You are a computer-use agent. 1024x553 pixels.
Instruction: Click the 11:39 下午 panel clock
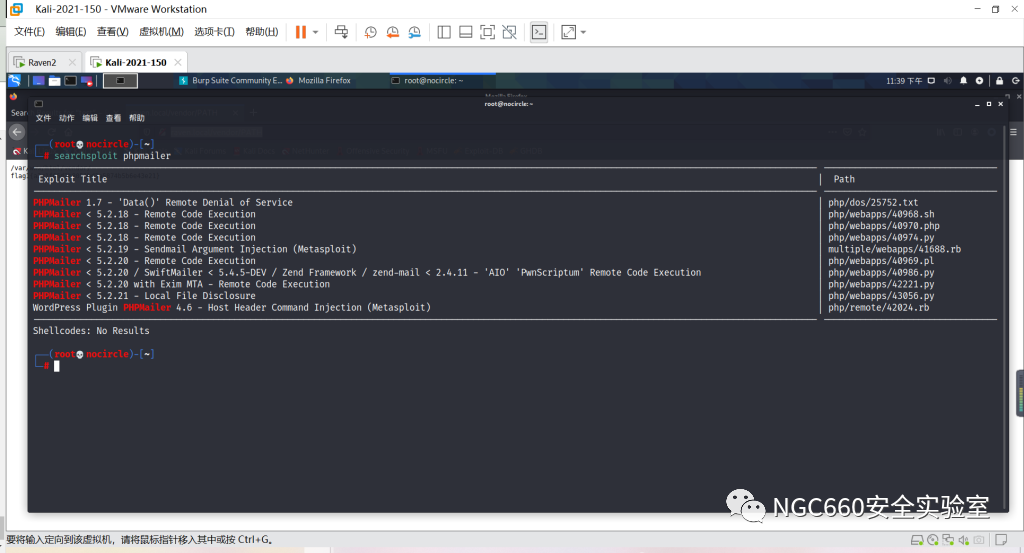(x=904, y=81)
